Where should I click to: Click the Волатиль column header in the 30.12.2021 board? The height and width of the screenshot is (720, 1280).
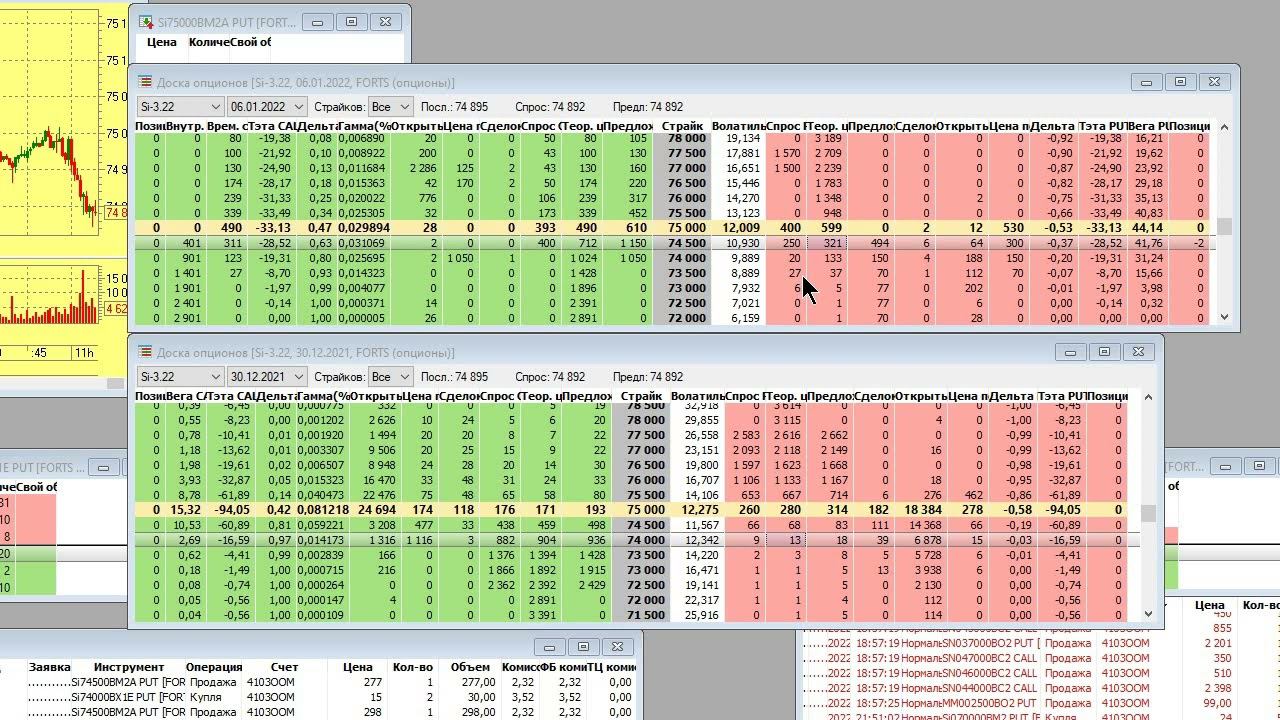(x=698, y=396)
